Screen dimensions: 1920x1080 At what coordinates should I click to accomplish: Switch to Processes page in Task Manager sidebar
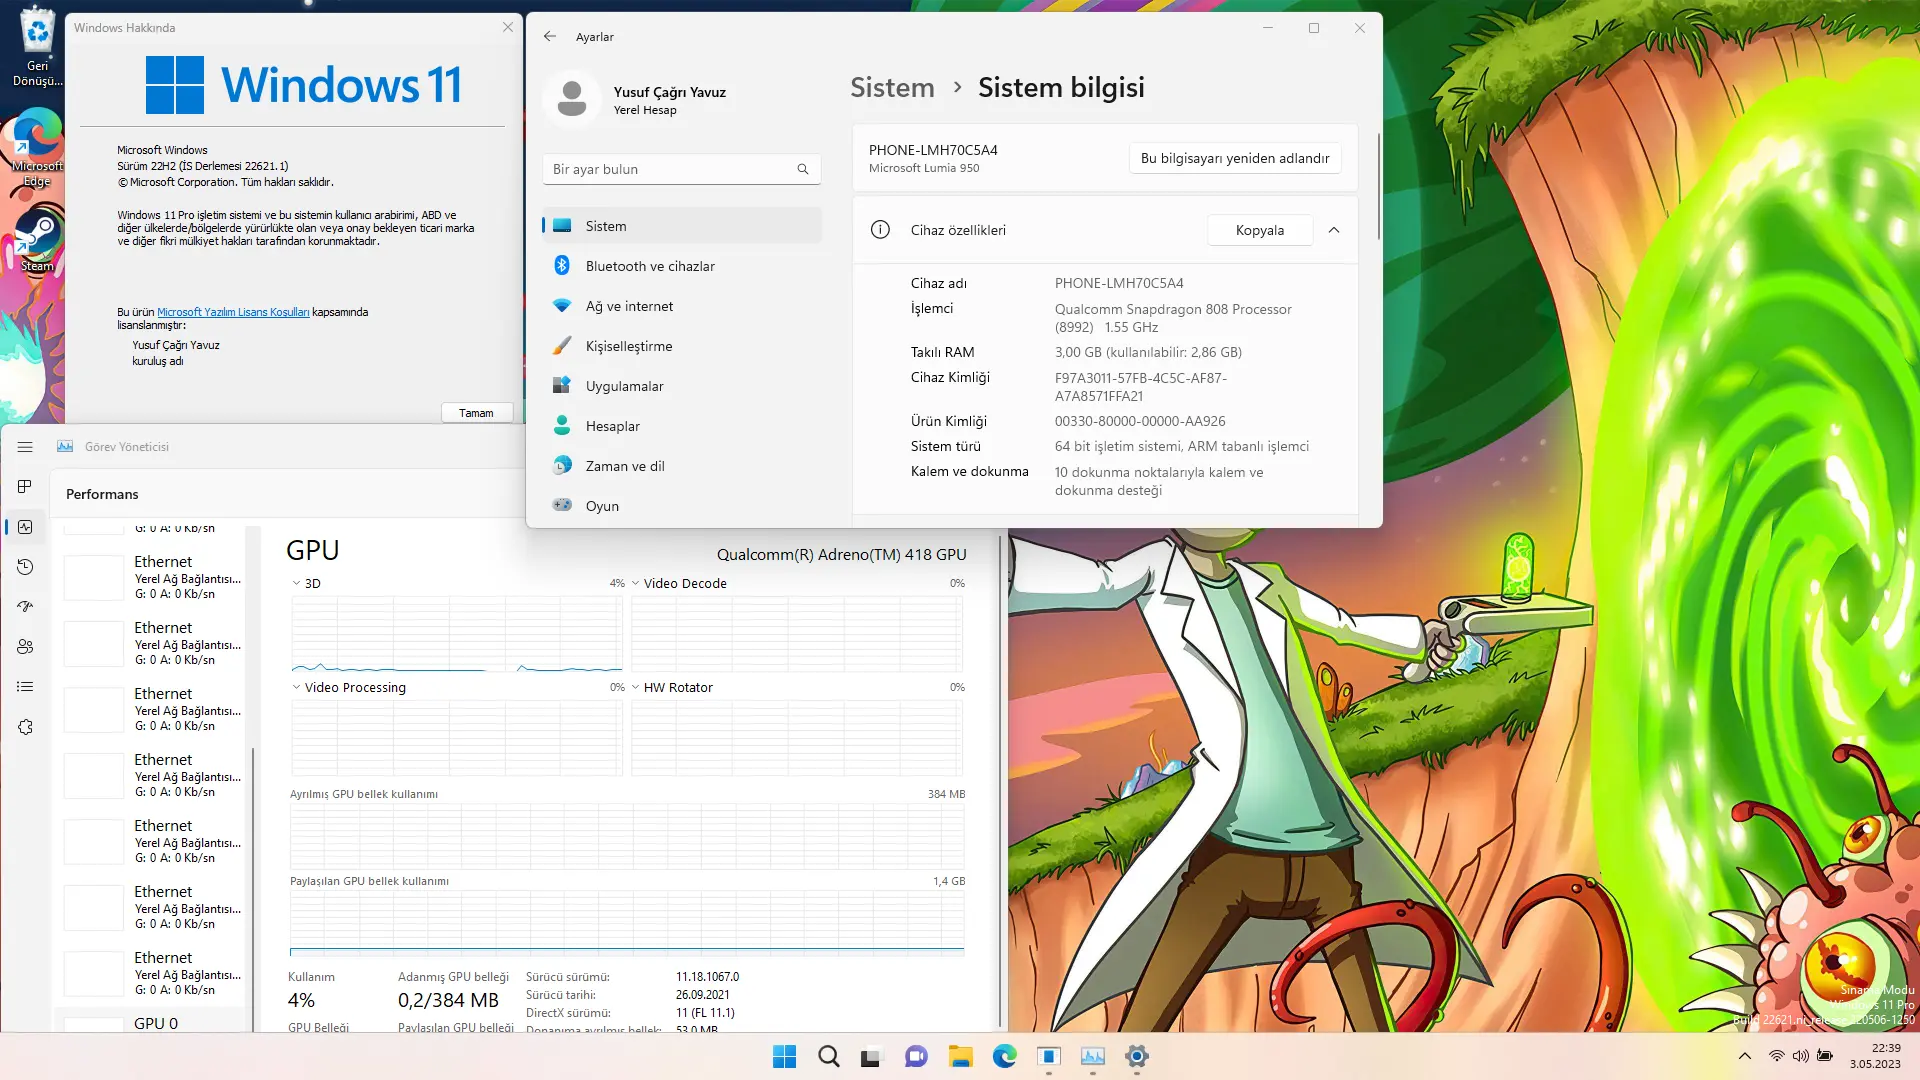point(25,487)
